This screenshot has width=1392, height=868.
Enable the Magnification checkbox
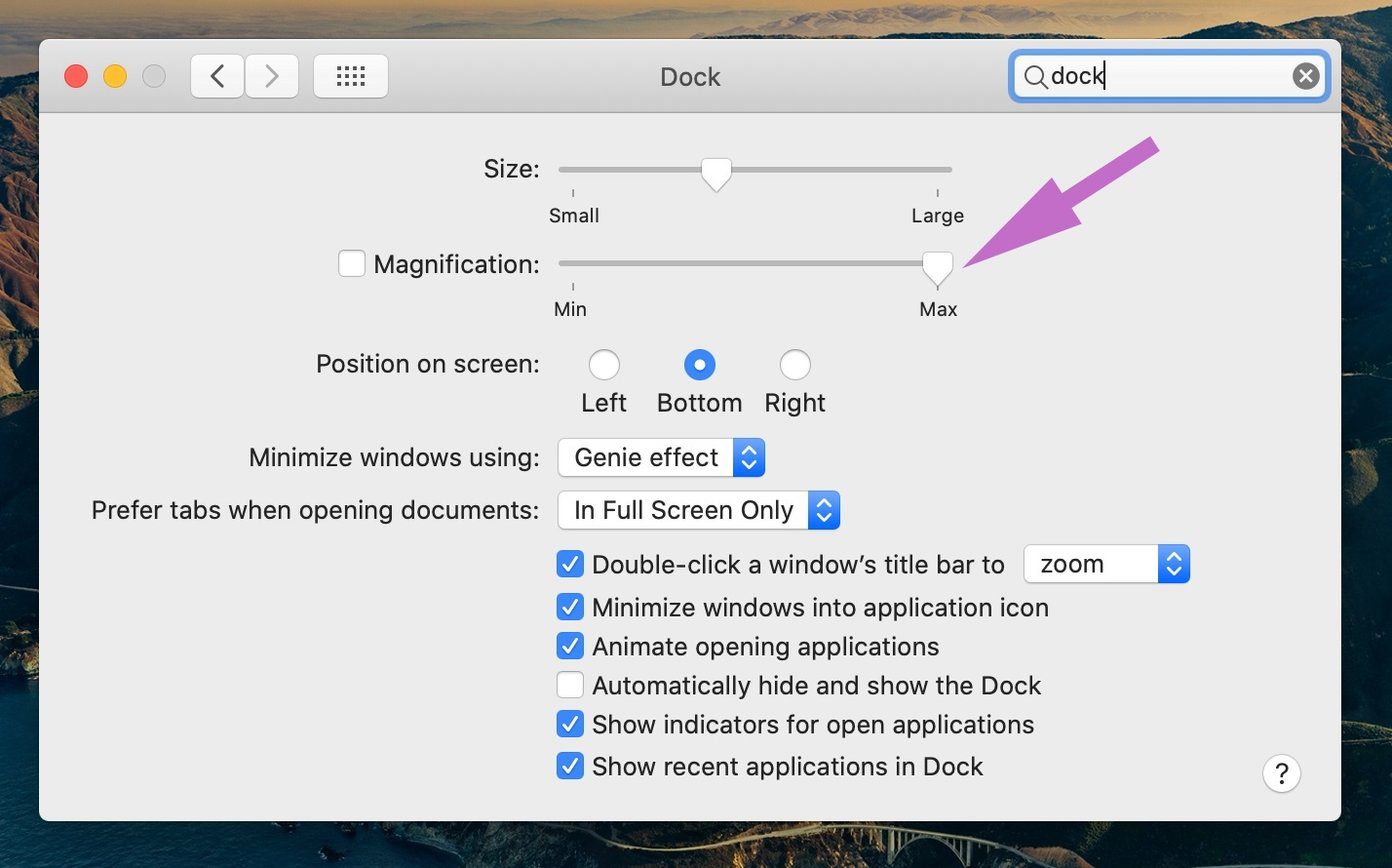coord(351,263)
